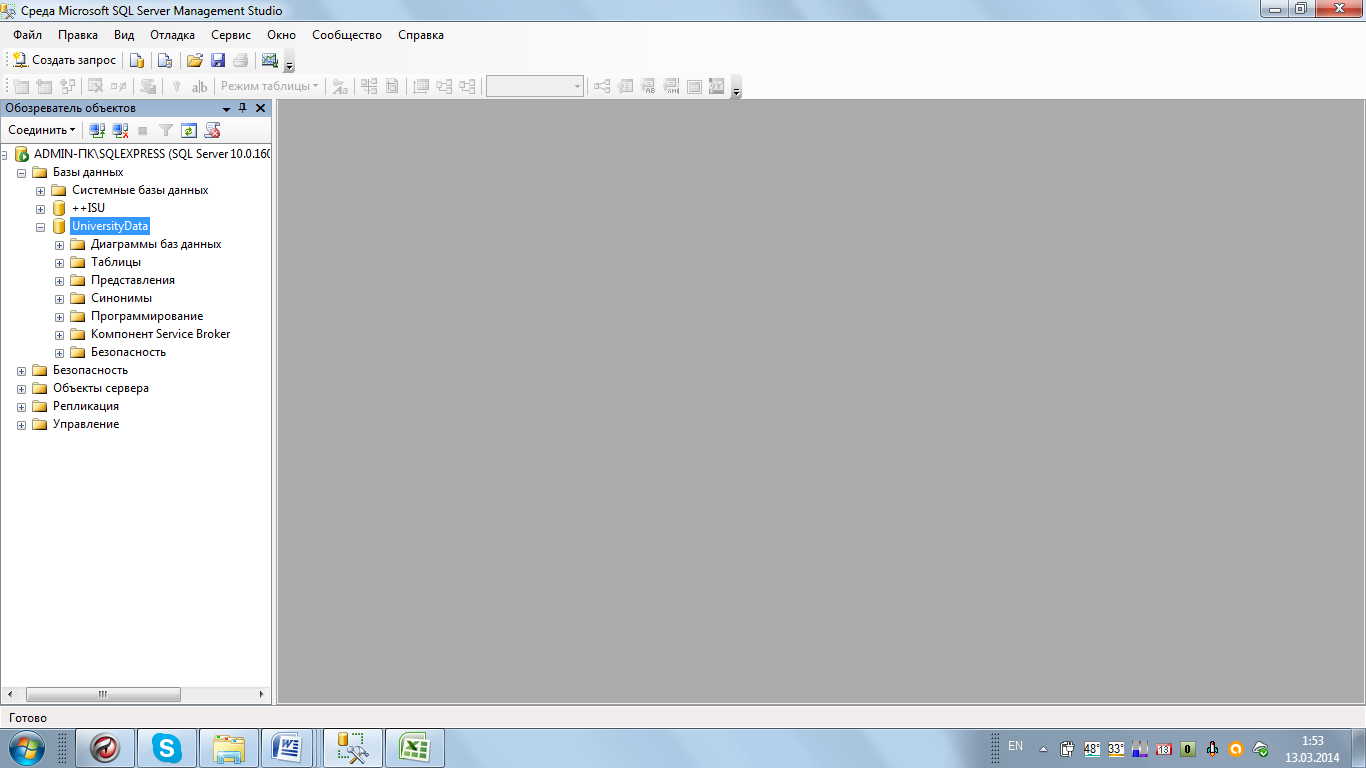Screen dimensions: 1366x768
Task: Open Windows Explorer from the taskbar
Action: pos(229,748)
